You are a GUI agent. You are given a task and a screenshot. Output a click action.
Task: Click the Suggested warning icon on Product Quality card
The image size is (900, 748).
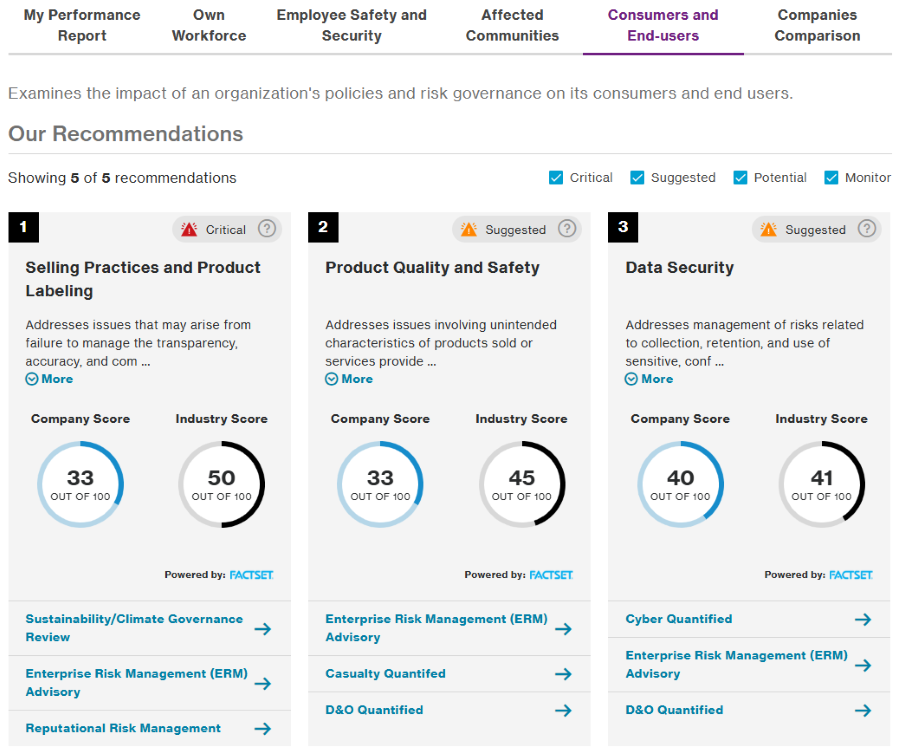tap(470, 229)
